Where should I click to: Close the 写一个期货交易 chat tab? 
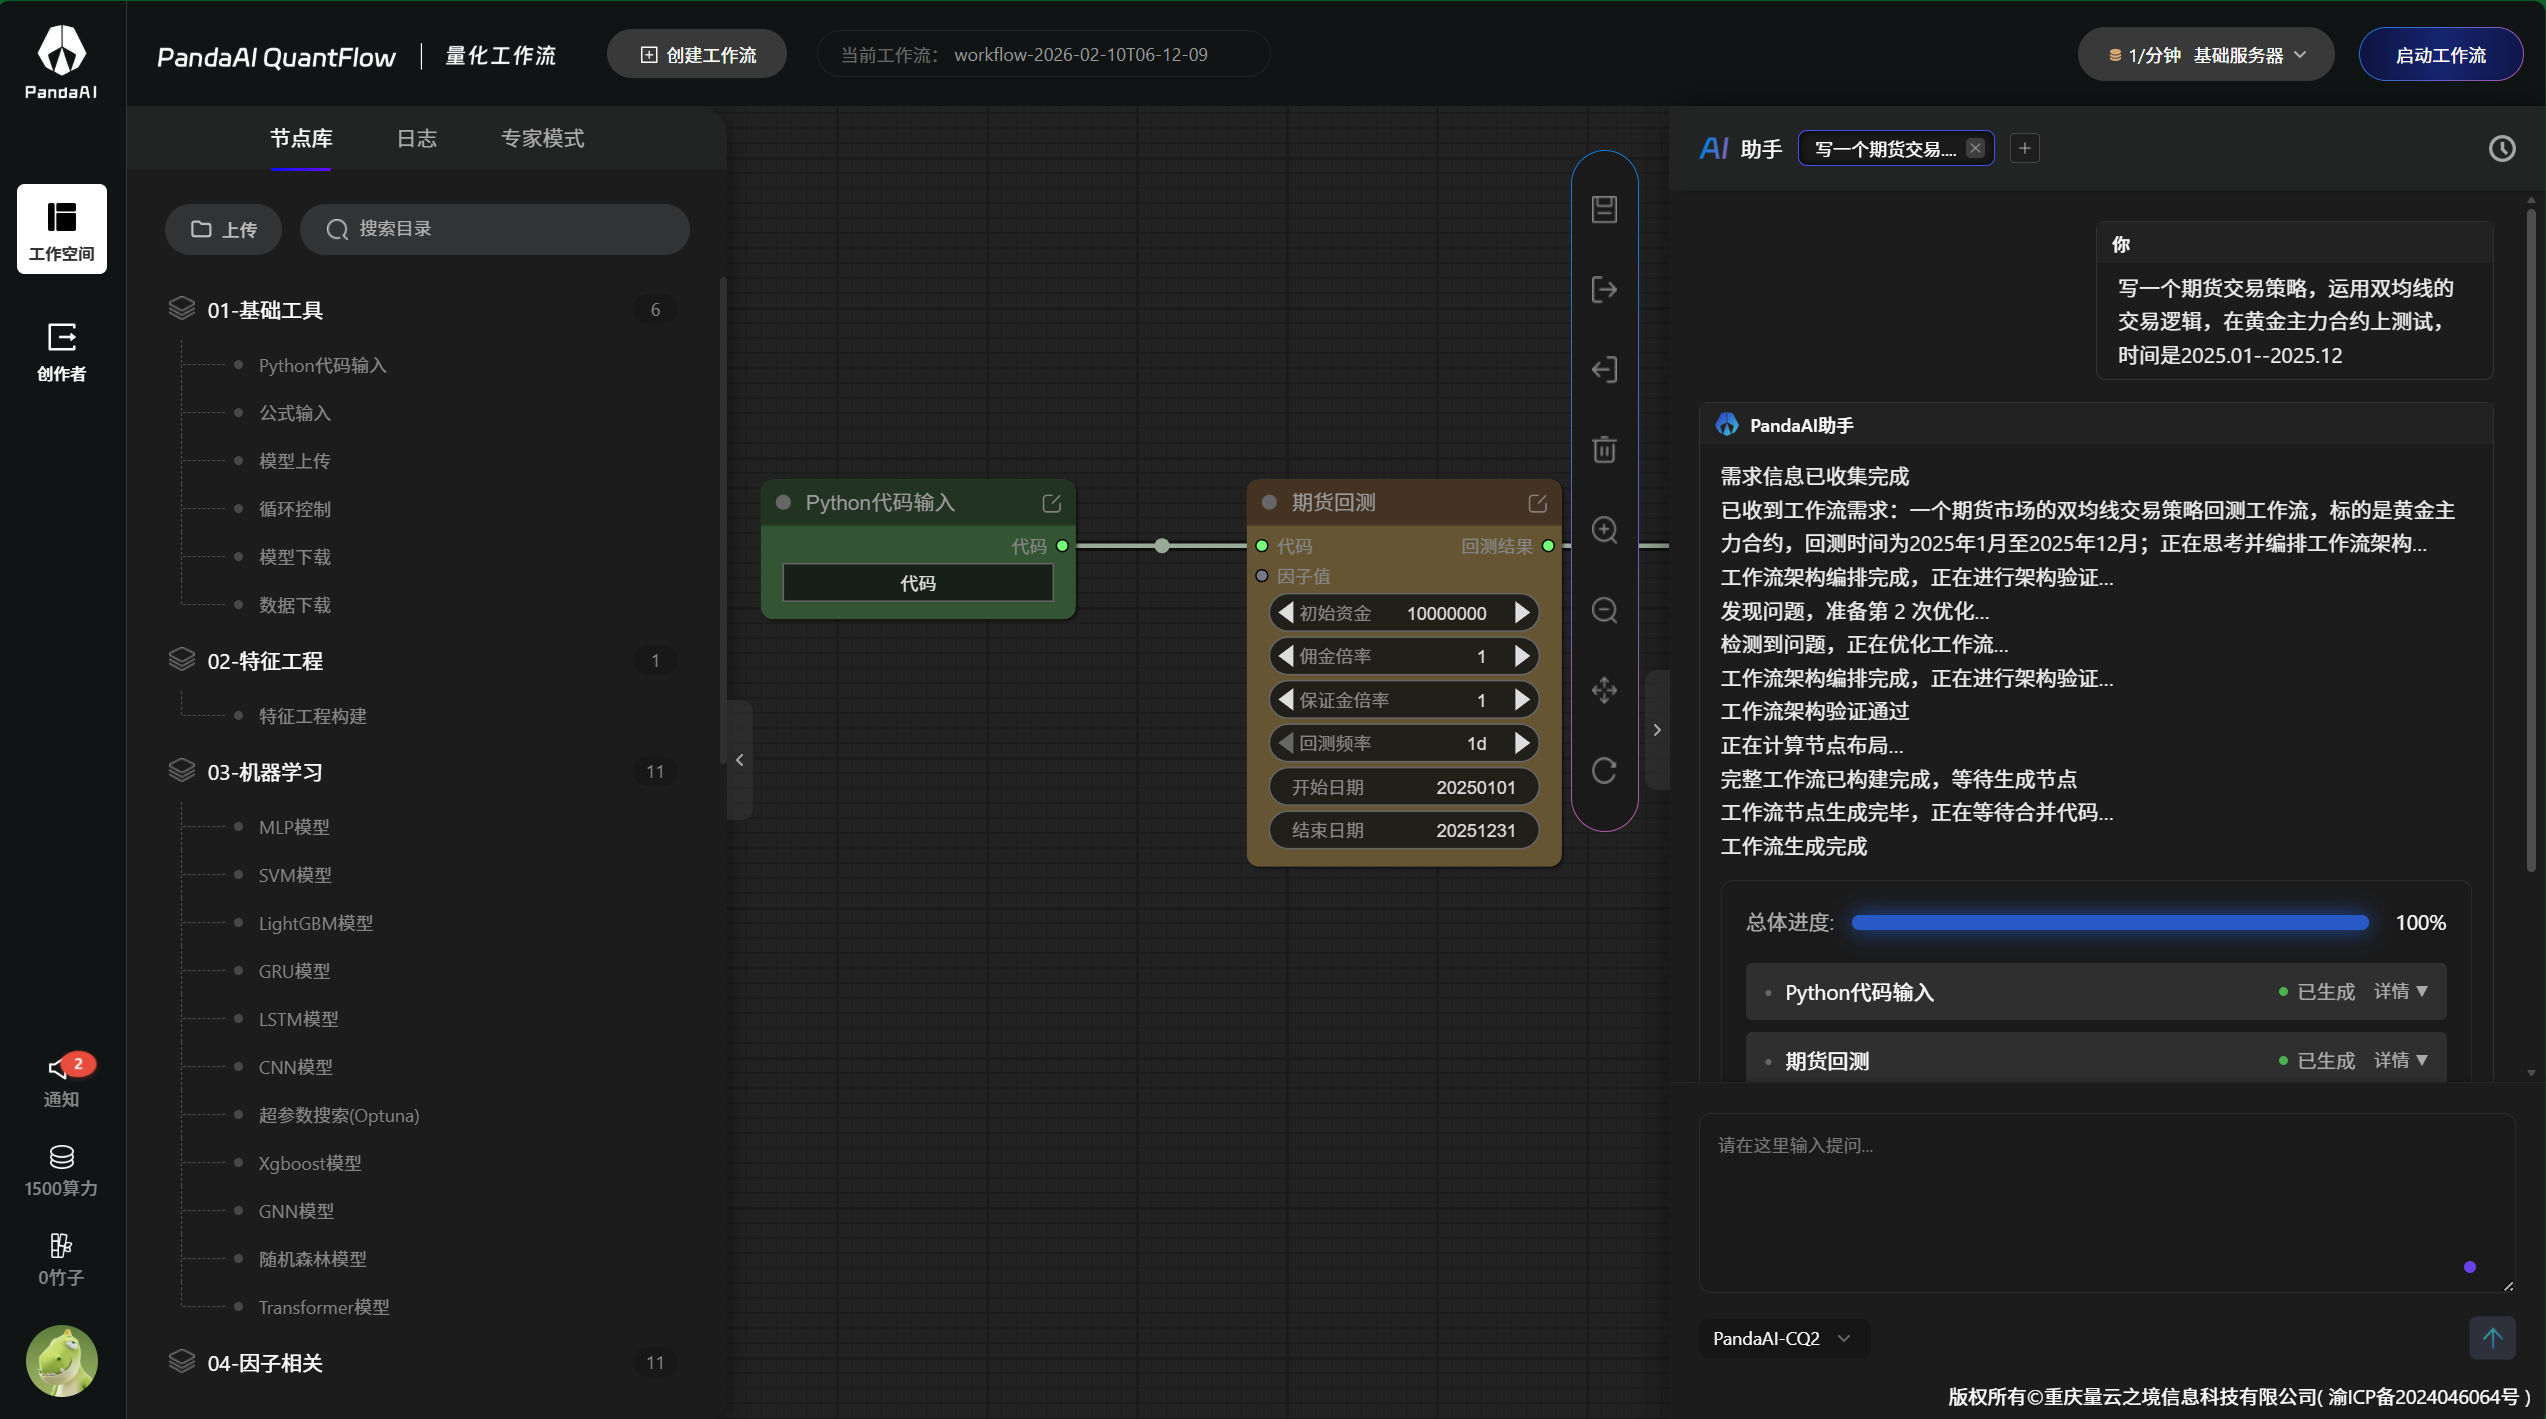click(x=1975, y=148)
